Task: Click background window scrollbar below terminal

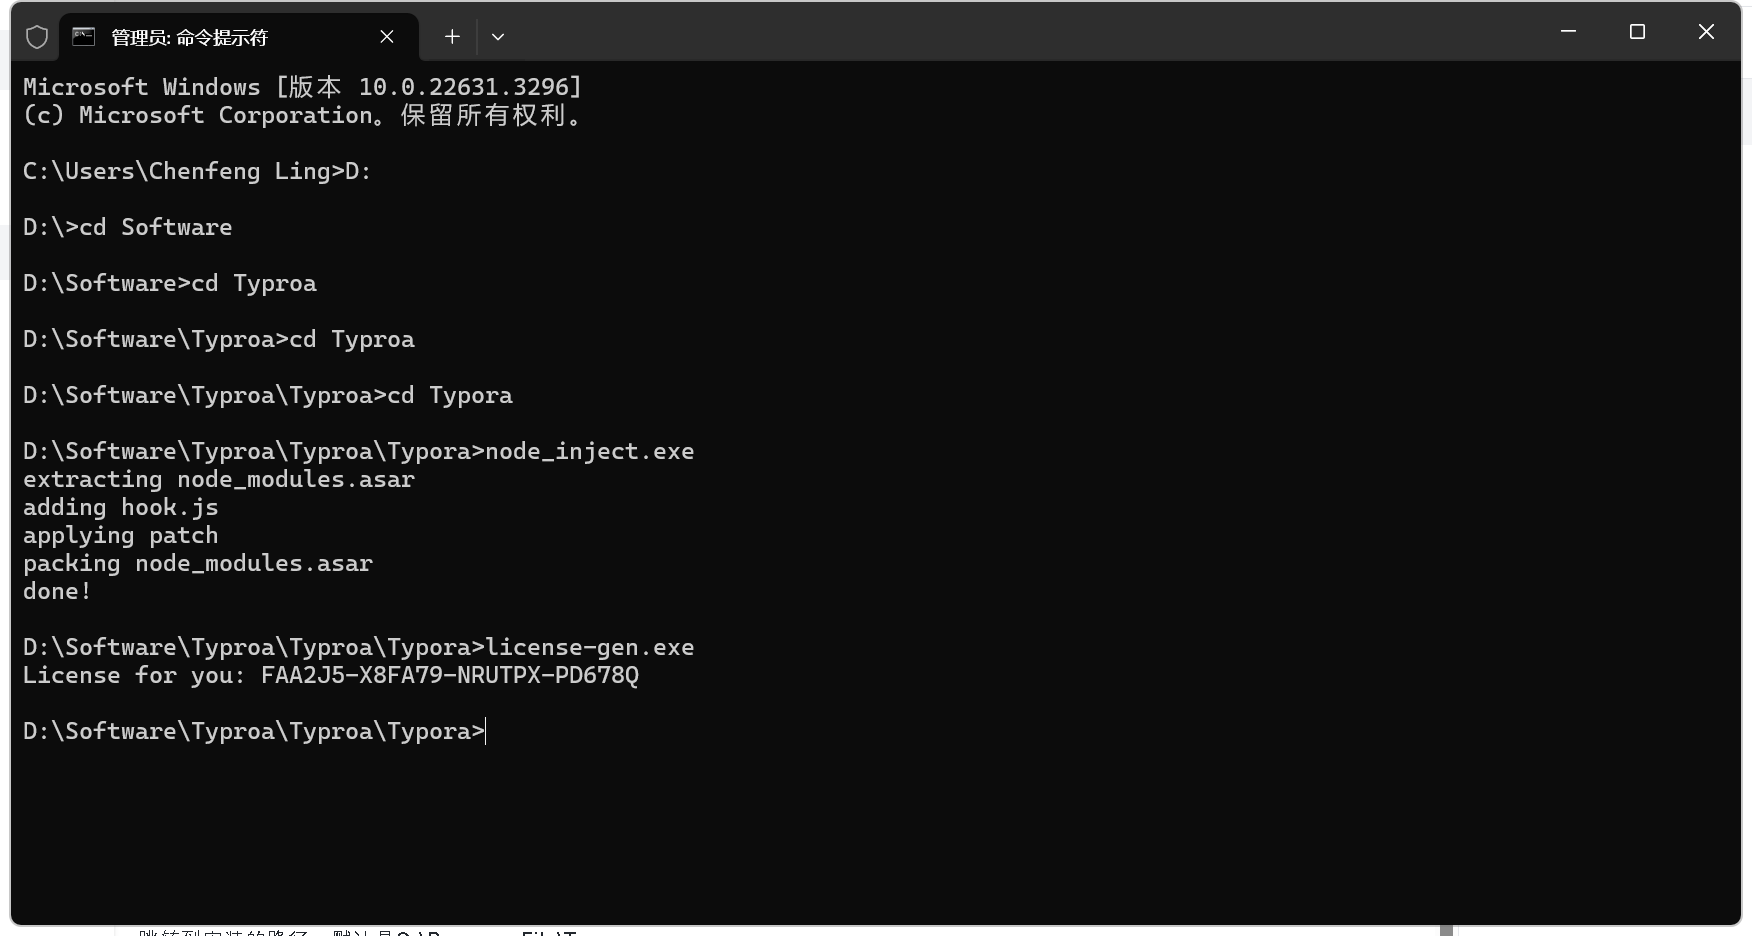Action: pos(1446,930)
